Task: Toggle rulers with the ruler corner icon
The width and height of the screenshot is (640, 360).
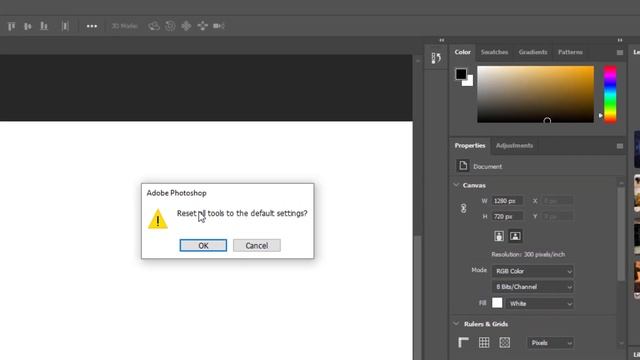Action: (x=463, y=342)
